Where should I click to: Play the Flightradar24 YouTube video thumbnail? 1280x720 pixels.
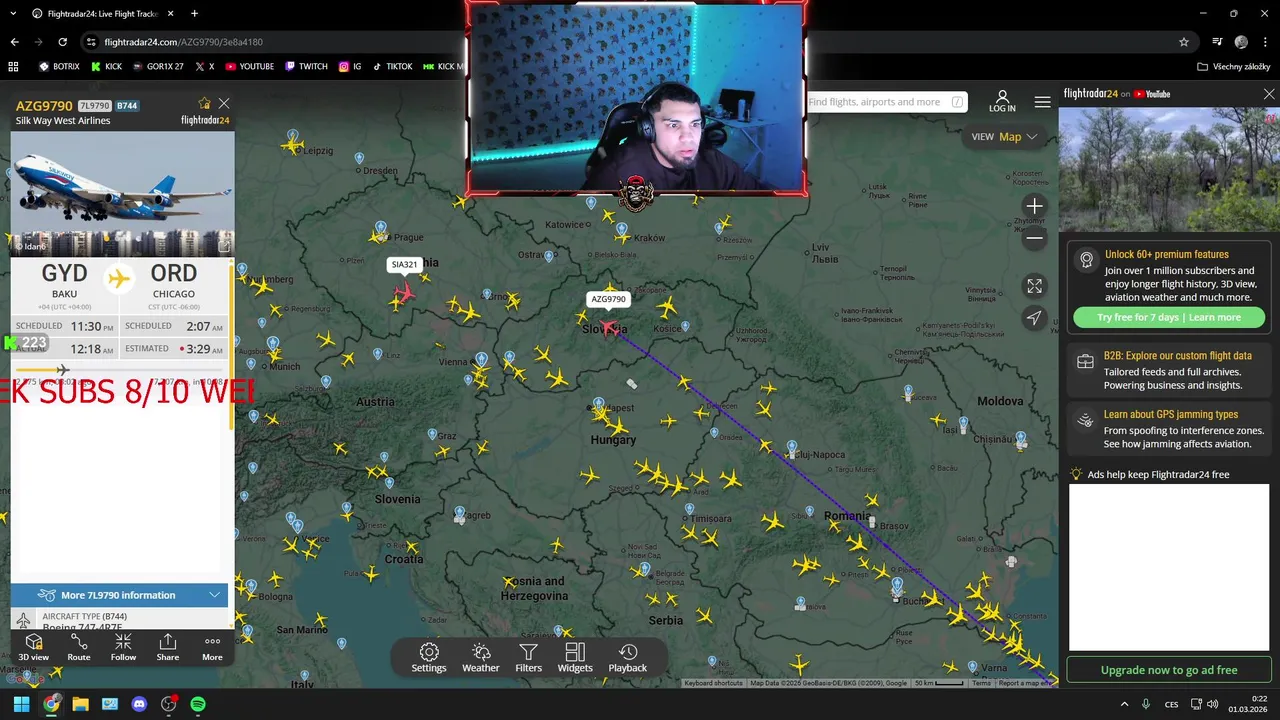1168,169
